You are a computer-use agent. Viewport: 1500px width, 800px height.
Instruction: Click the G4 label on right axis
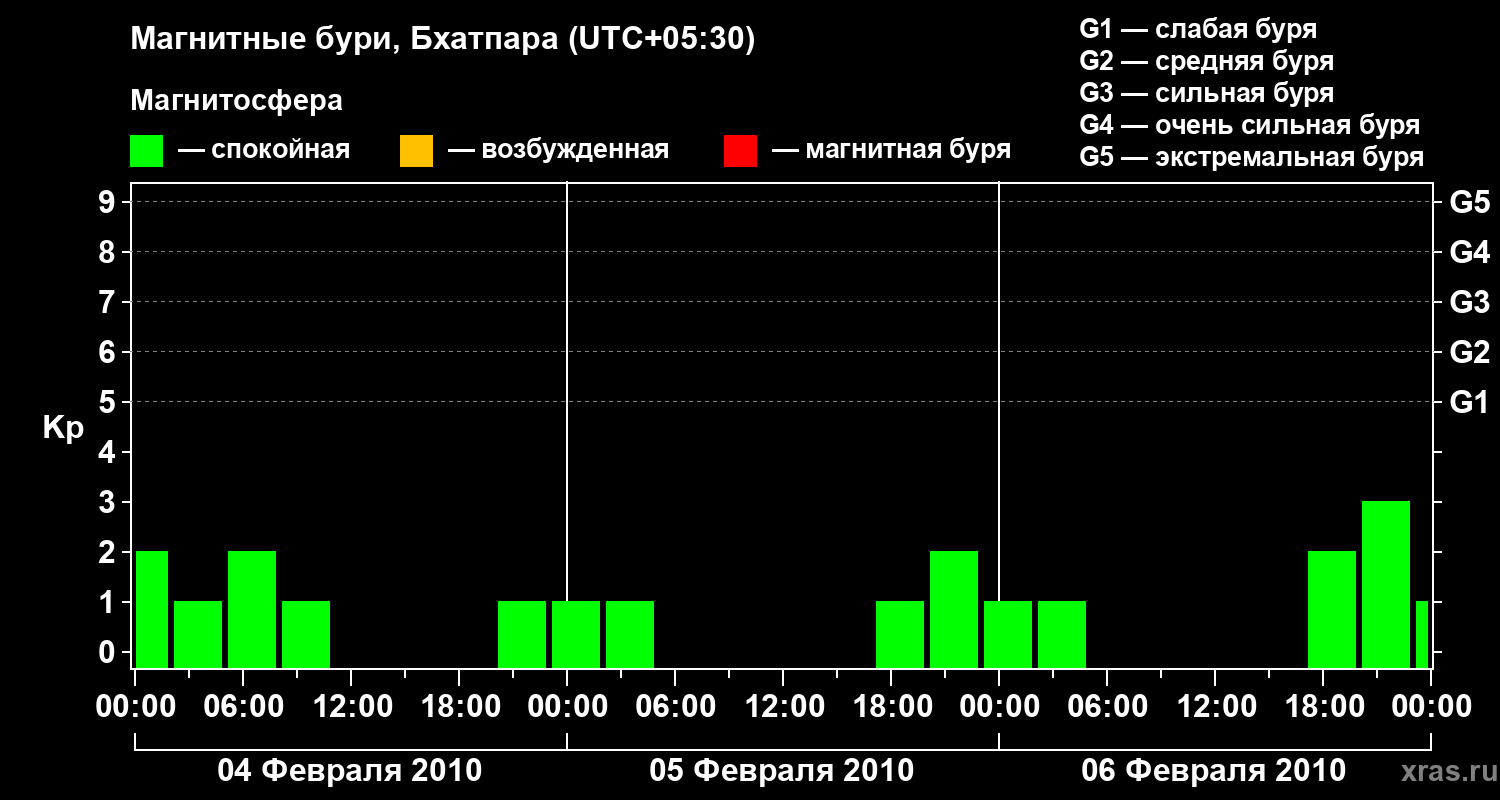(1470, 252)
